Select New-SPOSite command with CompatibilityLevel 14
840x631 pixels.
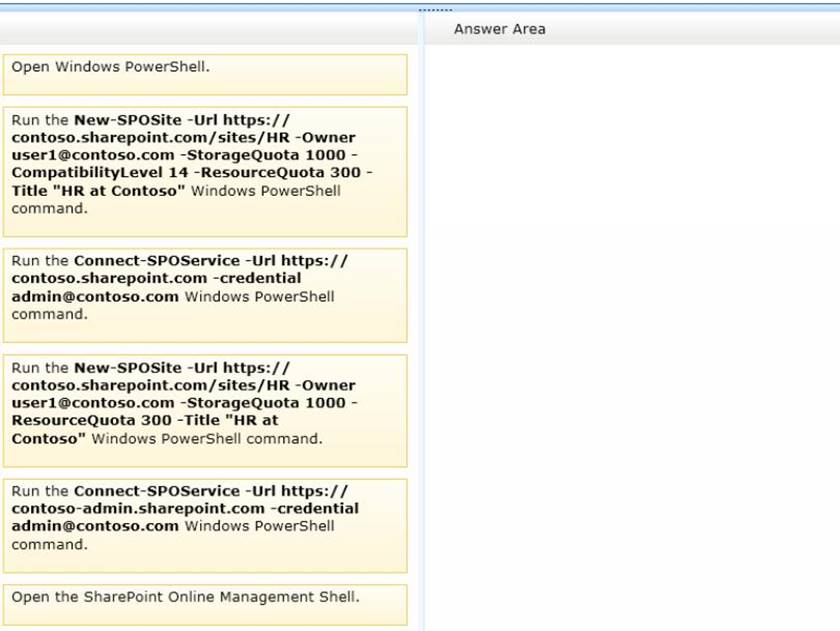click(x=205, y=171)
